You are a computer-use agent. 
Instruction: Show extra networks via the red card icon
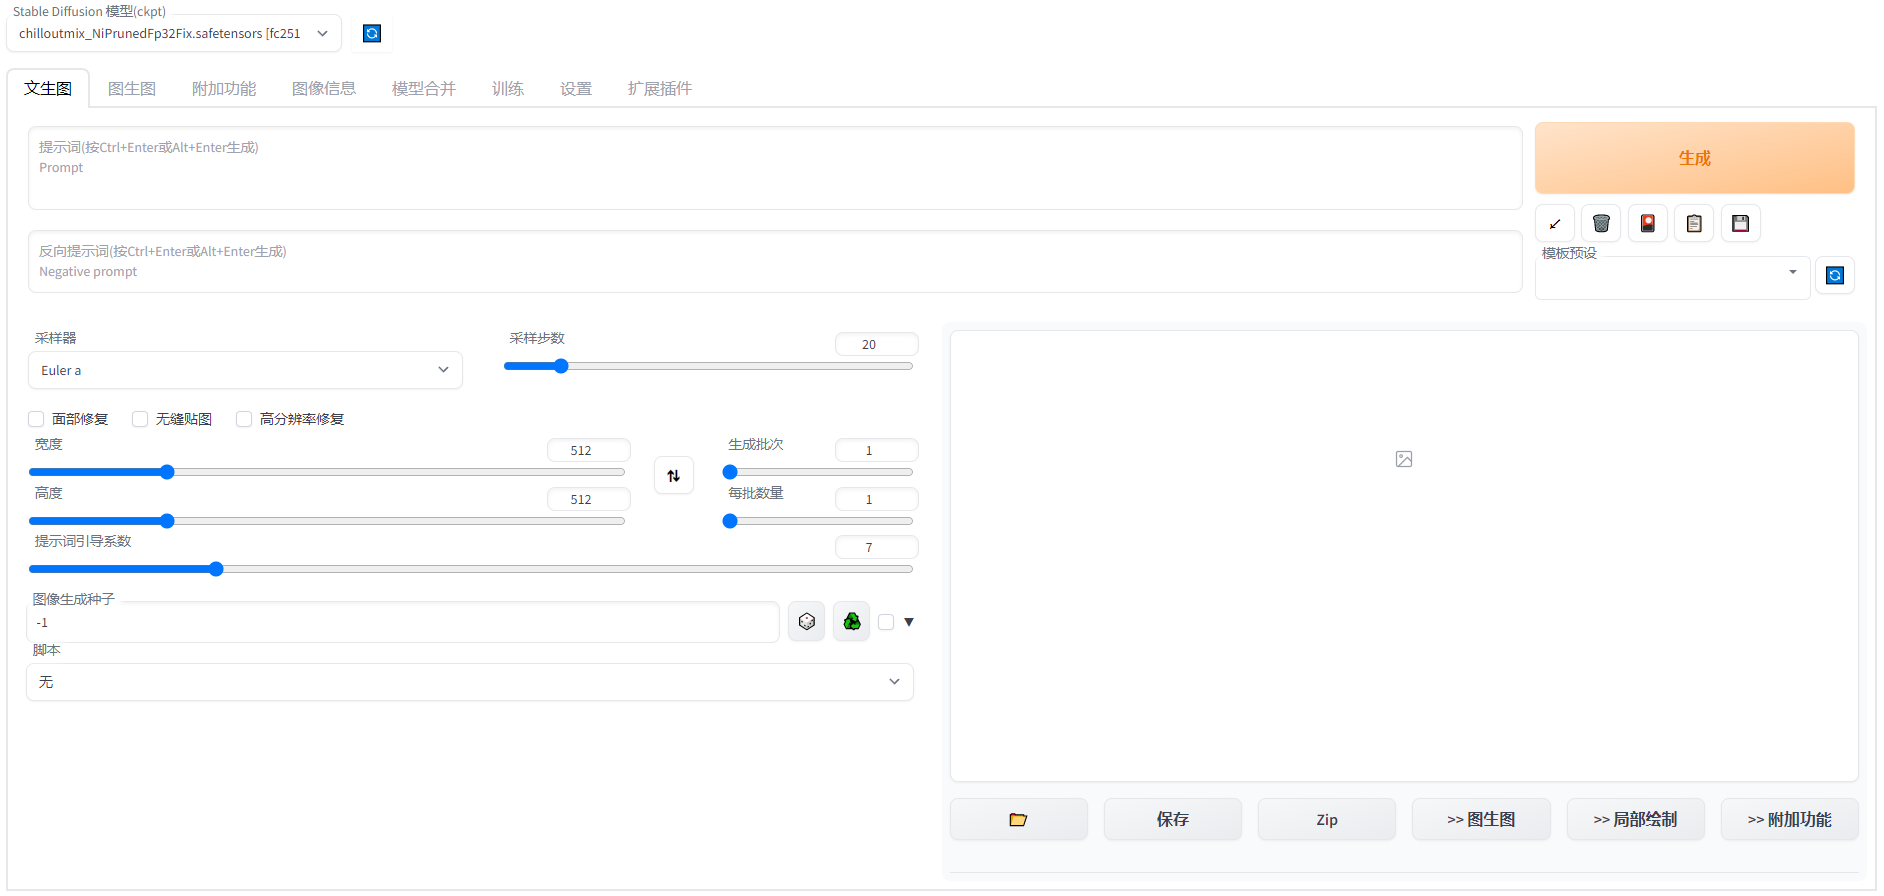(x=1648, y=224)
